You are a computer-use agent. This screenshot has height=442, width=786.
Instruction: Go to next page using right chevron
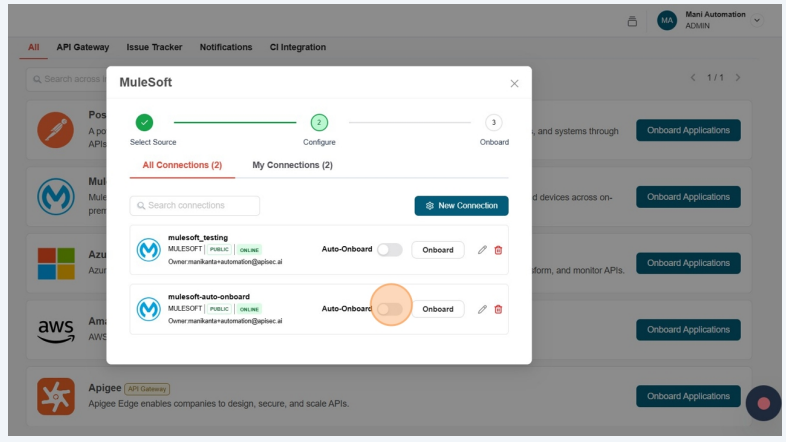tap(738, 78)
